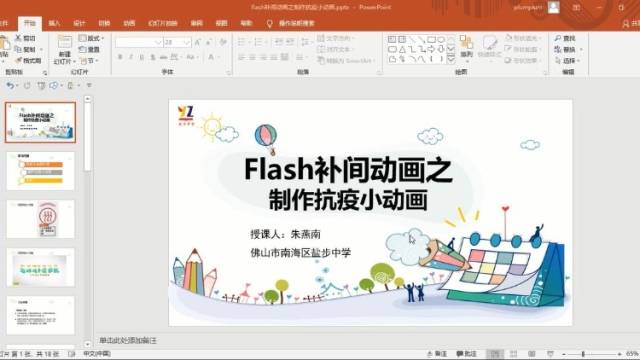
Task: Open the 视图 View ribbon tab
Action: tap(221, 23)
